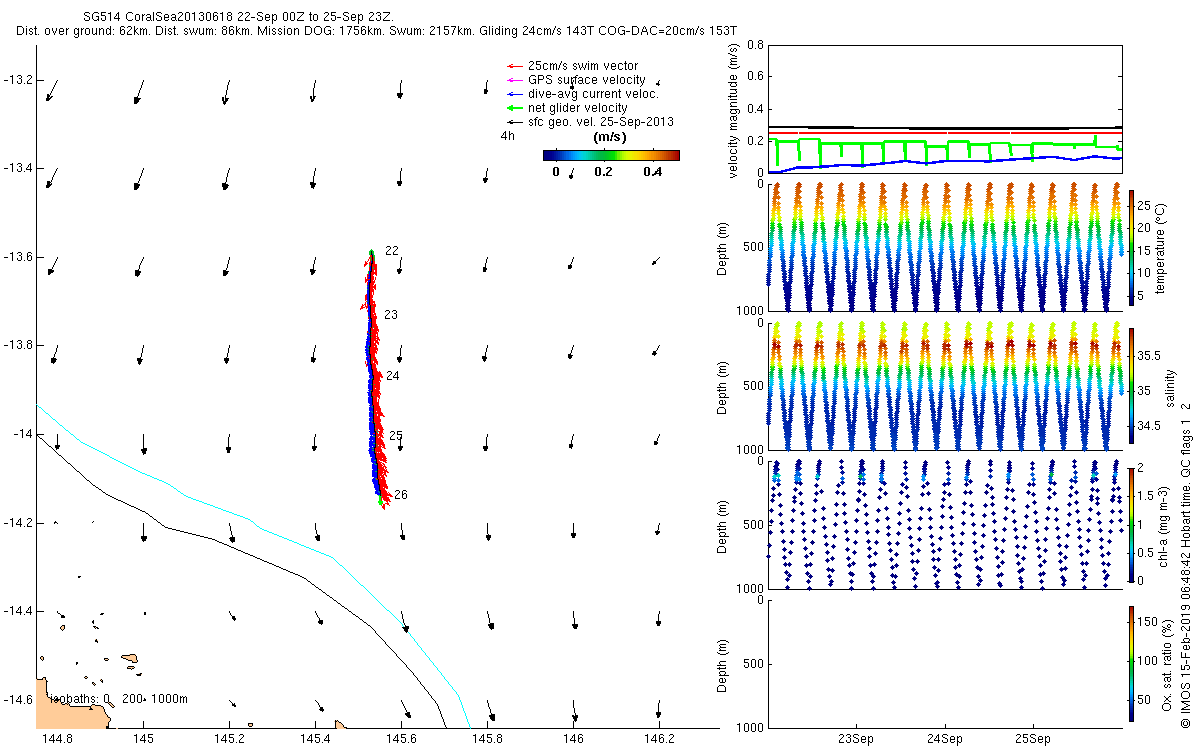The height and width of the screenshot is (750, 1200).
Task: Click the '24Sep' date tick label
Action: 945,740
